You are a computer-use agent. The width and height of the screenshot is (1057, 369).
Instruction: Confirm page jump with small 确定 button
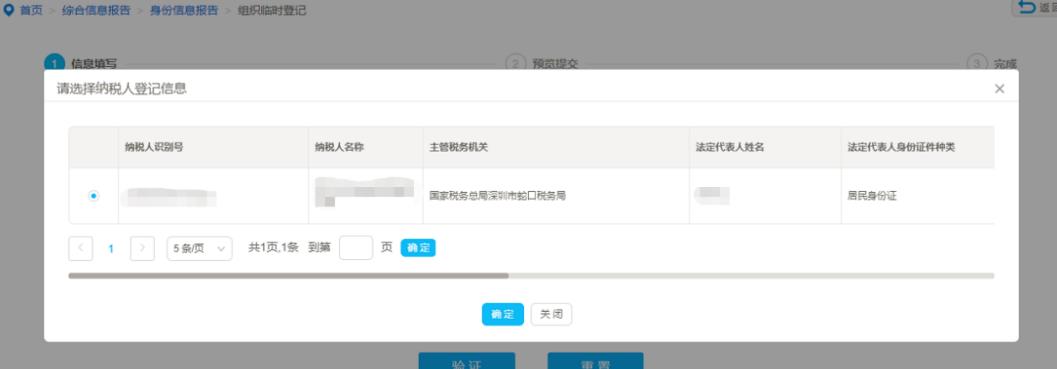pos(418,248)
